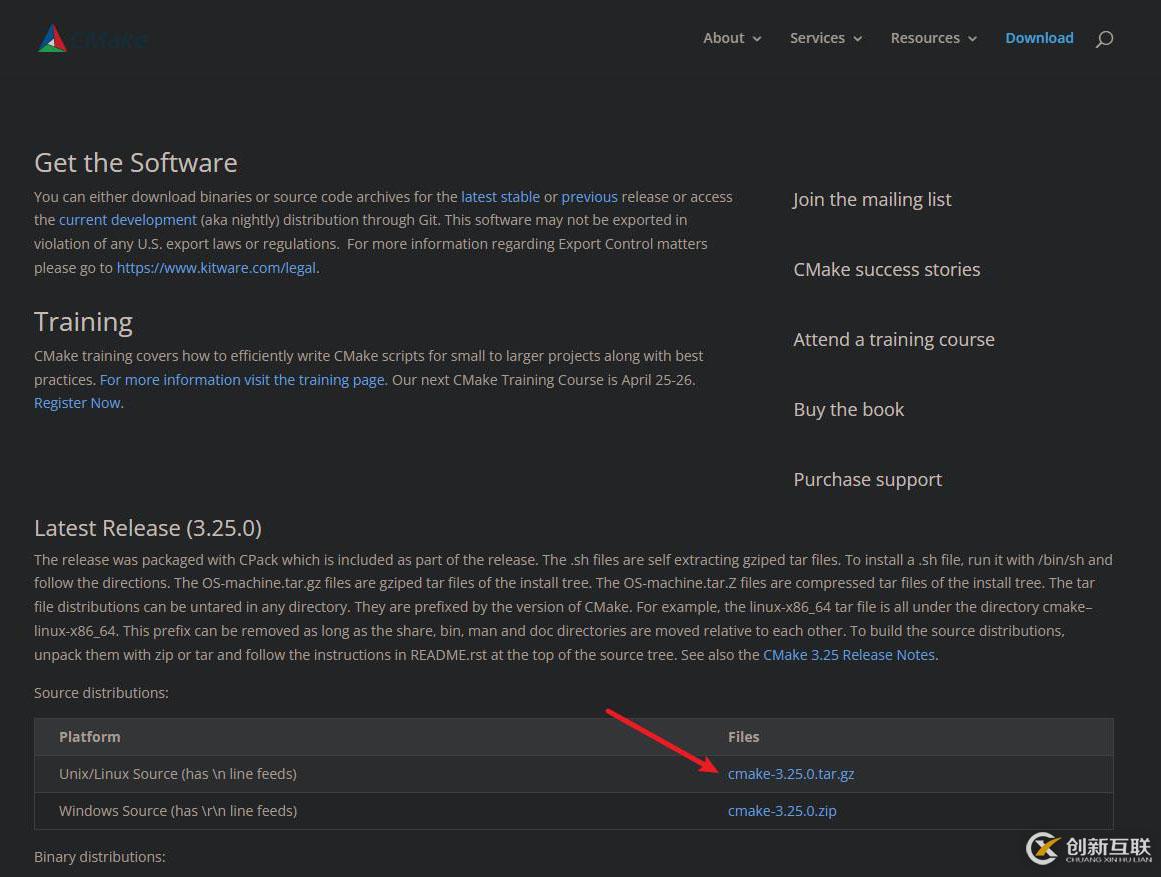Open the CMake 3.25 Release Notes link

(849, 655)
